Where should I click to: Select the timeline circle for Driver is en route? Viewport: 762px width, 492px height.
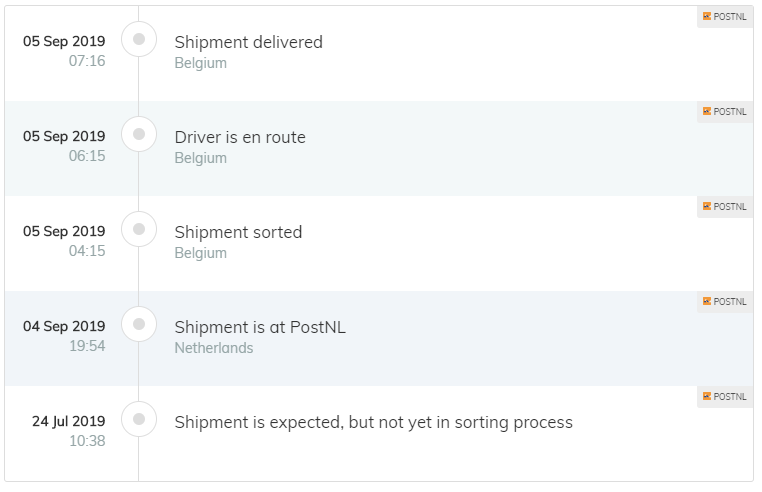click(x=139, y=134)
